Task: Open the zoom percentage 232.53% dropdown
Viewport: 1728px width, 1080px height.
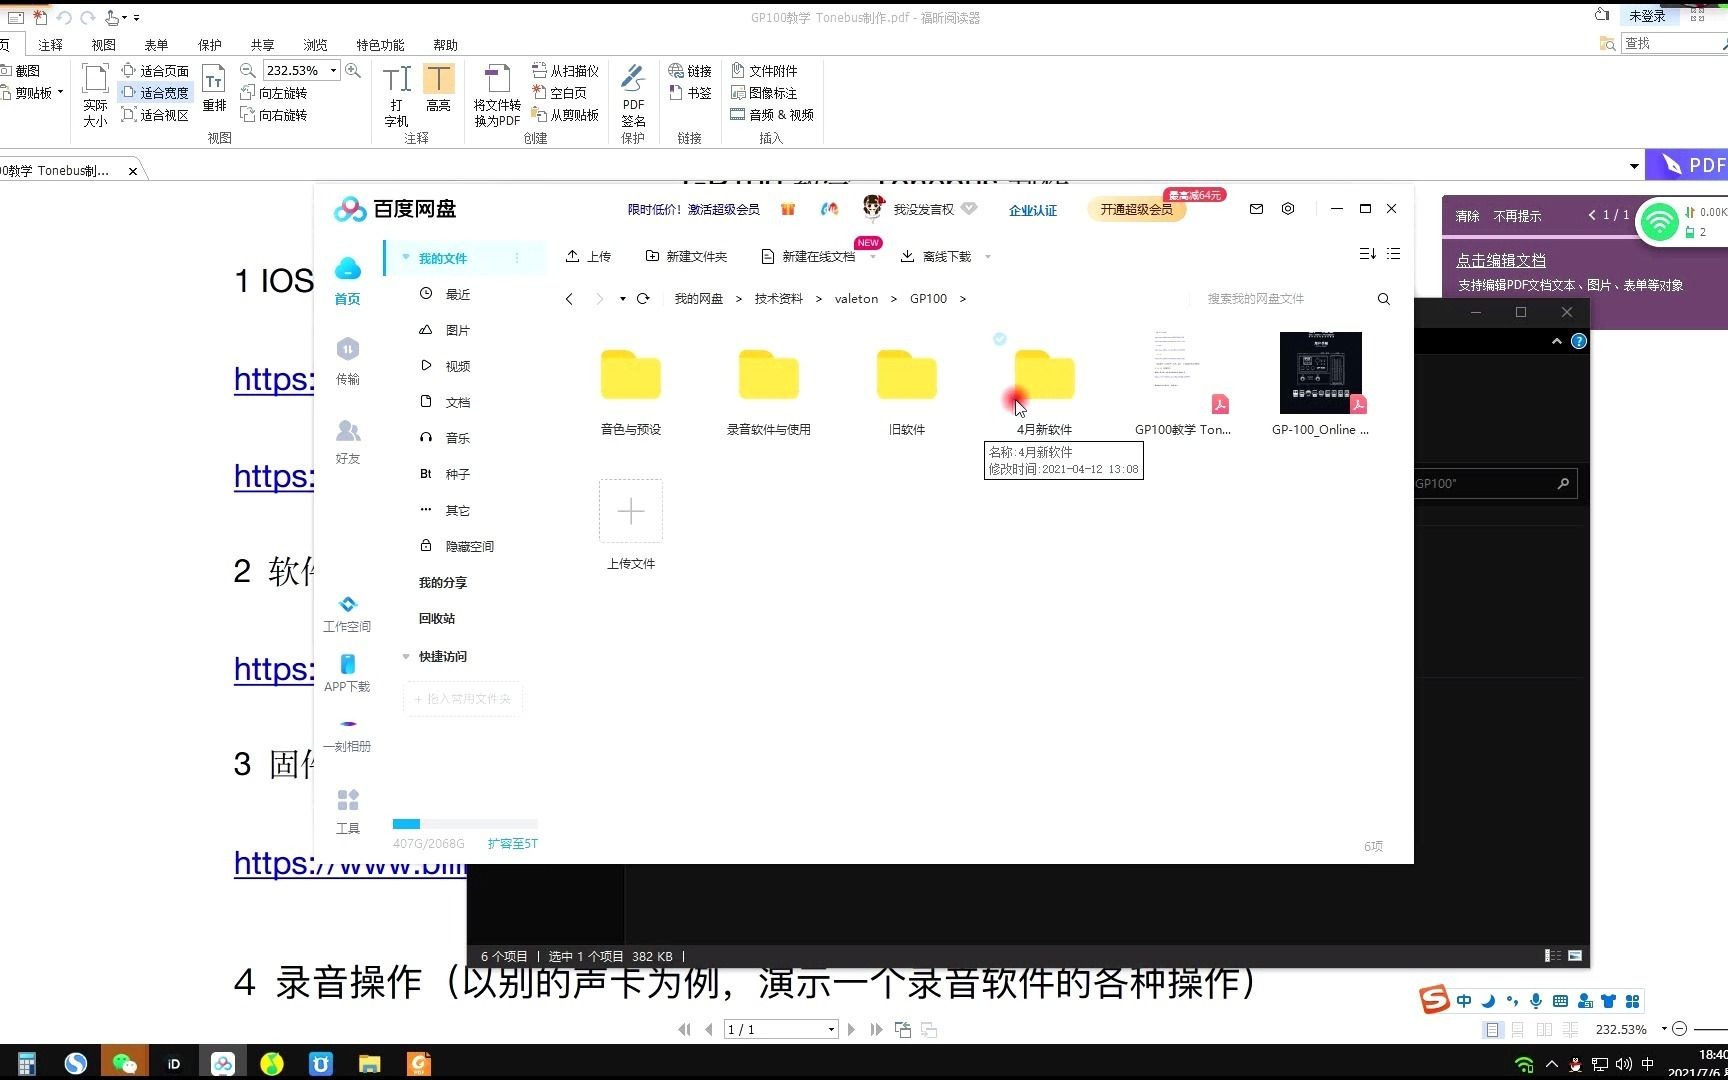Action: [333, 71]
